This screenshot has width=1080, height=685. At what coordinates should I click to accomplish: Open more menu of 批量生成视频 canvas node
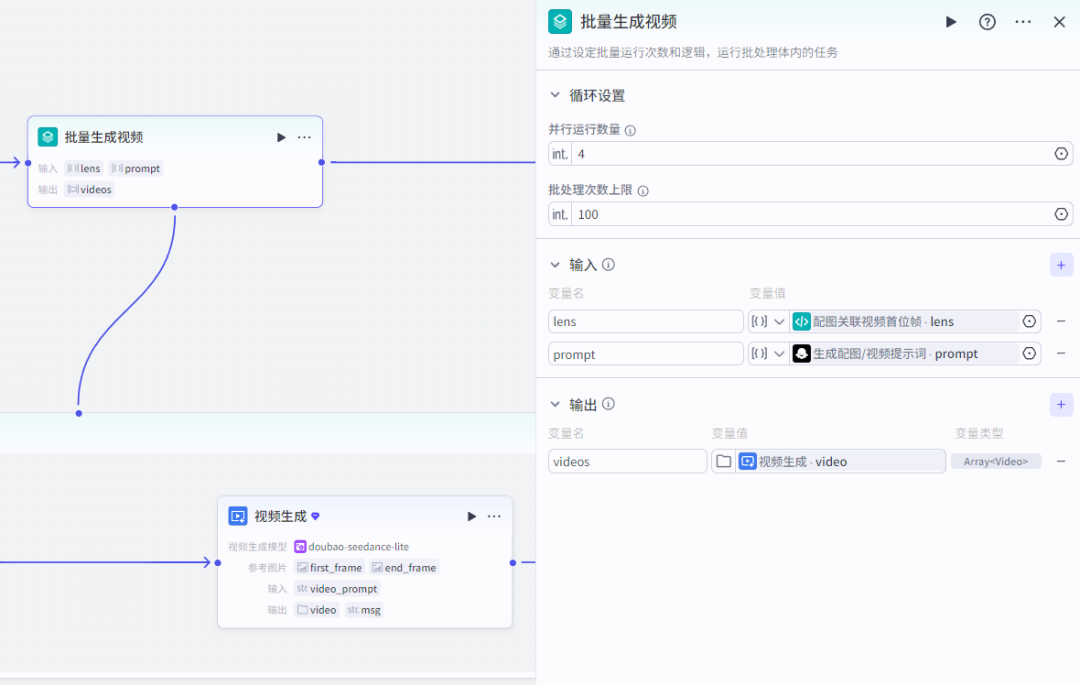point(304,138)
